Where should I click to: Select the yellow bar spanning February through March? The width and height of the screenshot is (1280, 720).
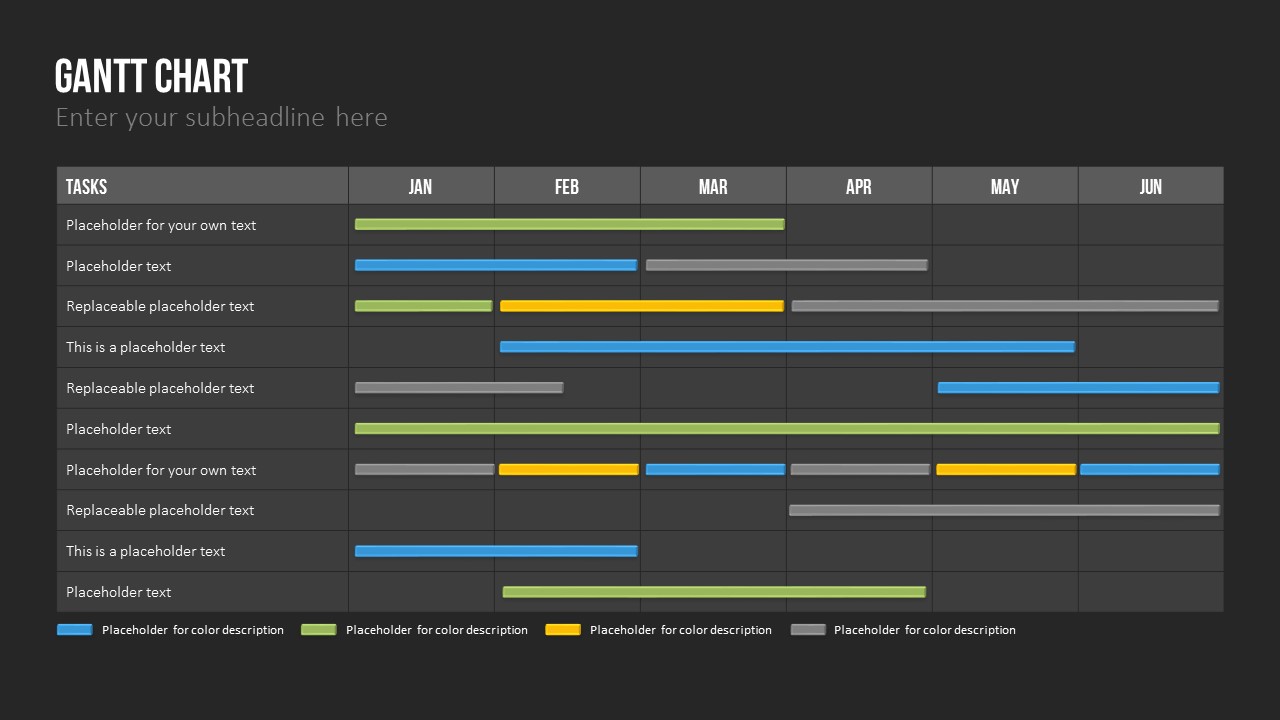(x=642, y=306)
